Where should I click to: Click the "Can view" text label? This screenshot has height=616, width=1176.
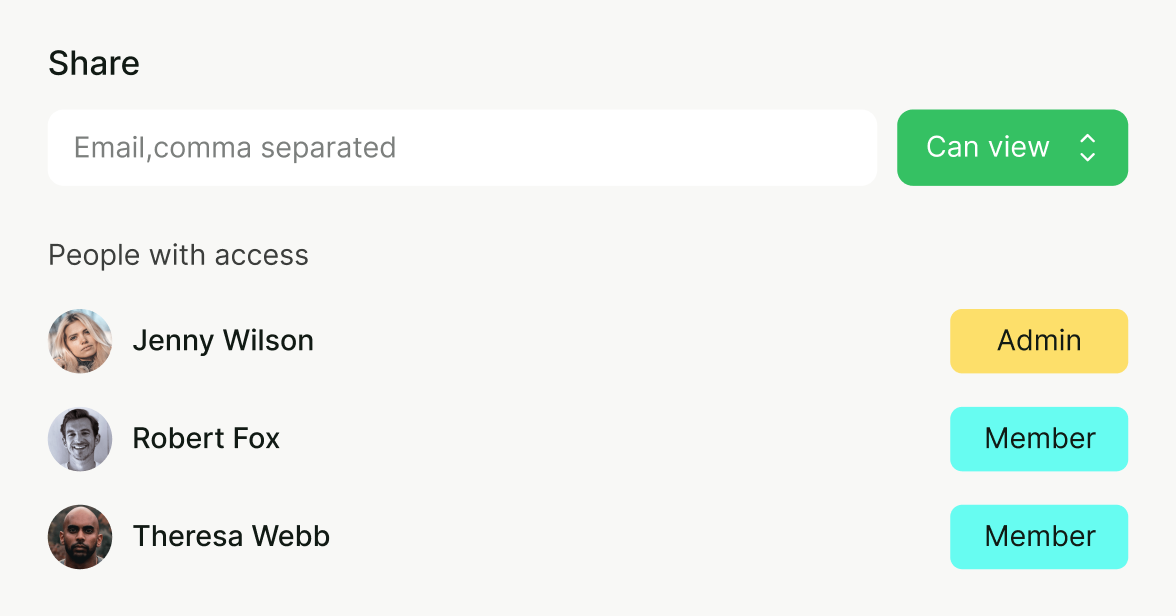(x=987, y=148)
